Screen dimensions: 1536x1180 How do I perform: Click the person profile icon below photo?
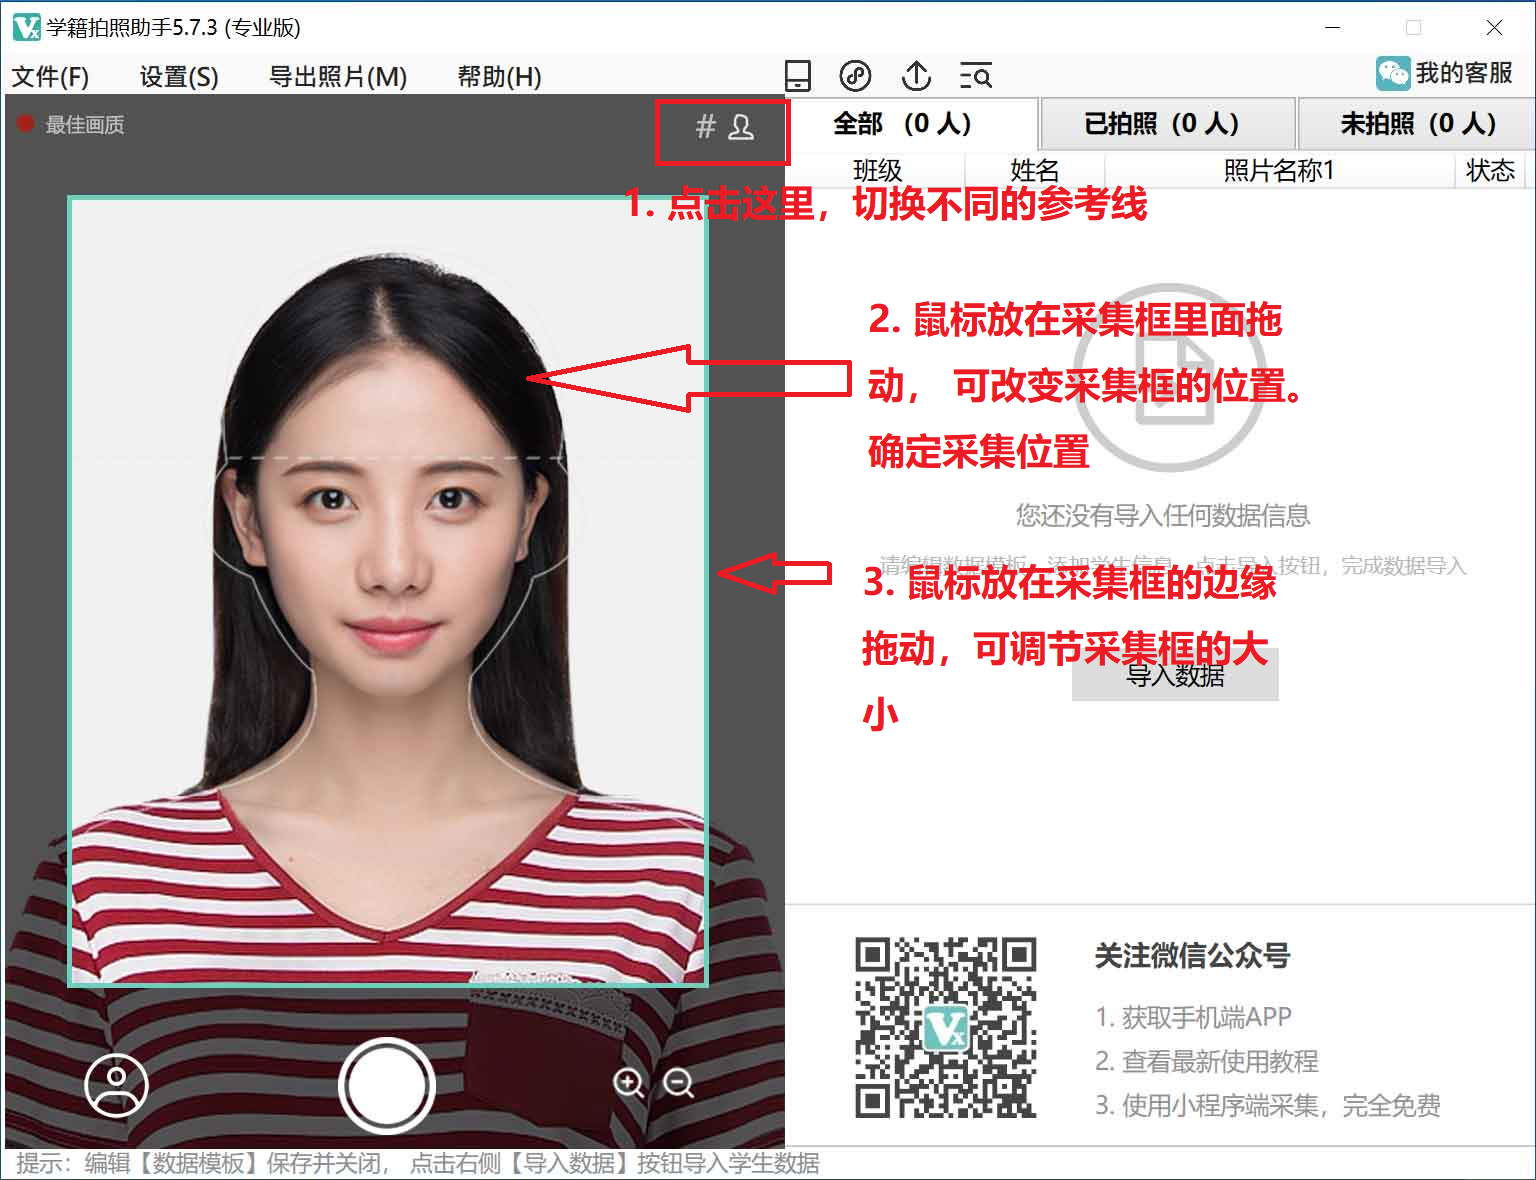tap(116, 1085)
